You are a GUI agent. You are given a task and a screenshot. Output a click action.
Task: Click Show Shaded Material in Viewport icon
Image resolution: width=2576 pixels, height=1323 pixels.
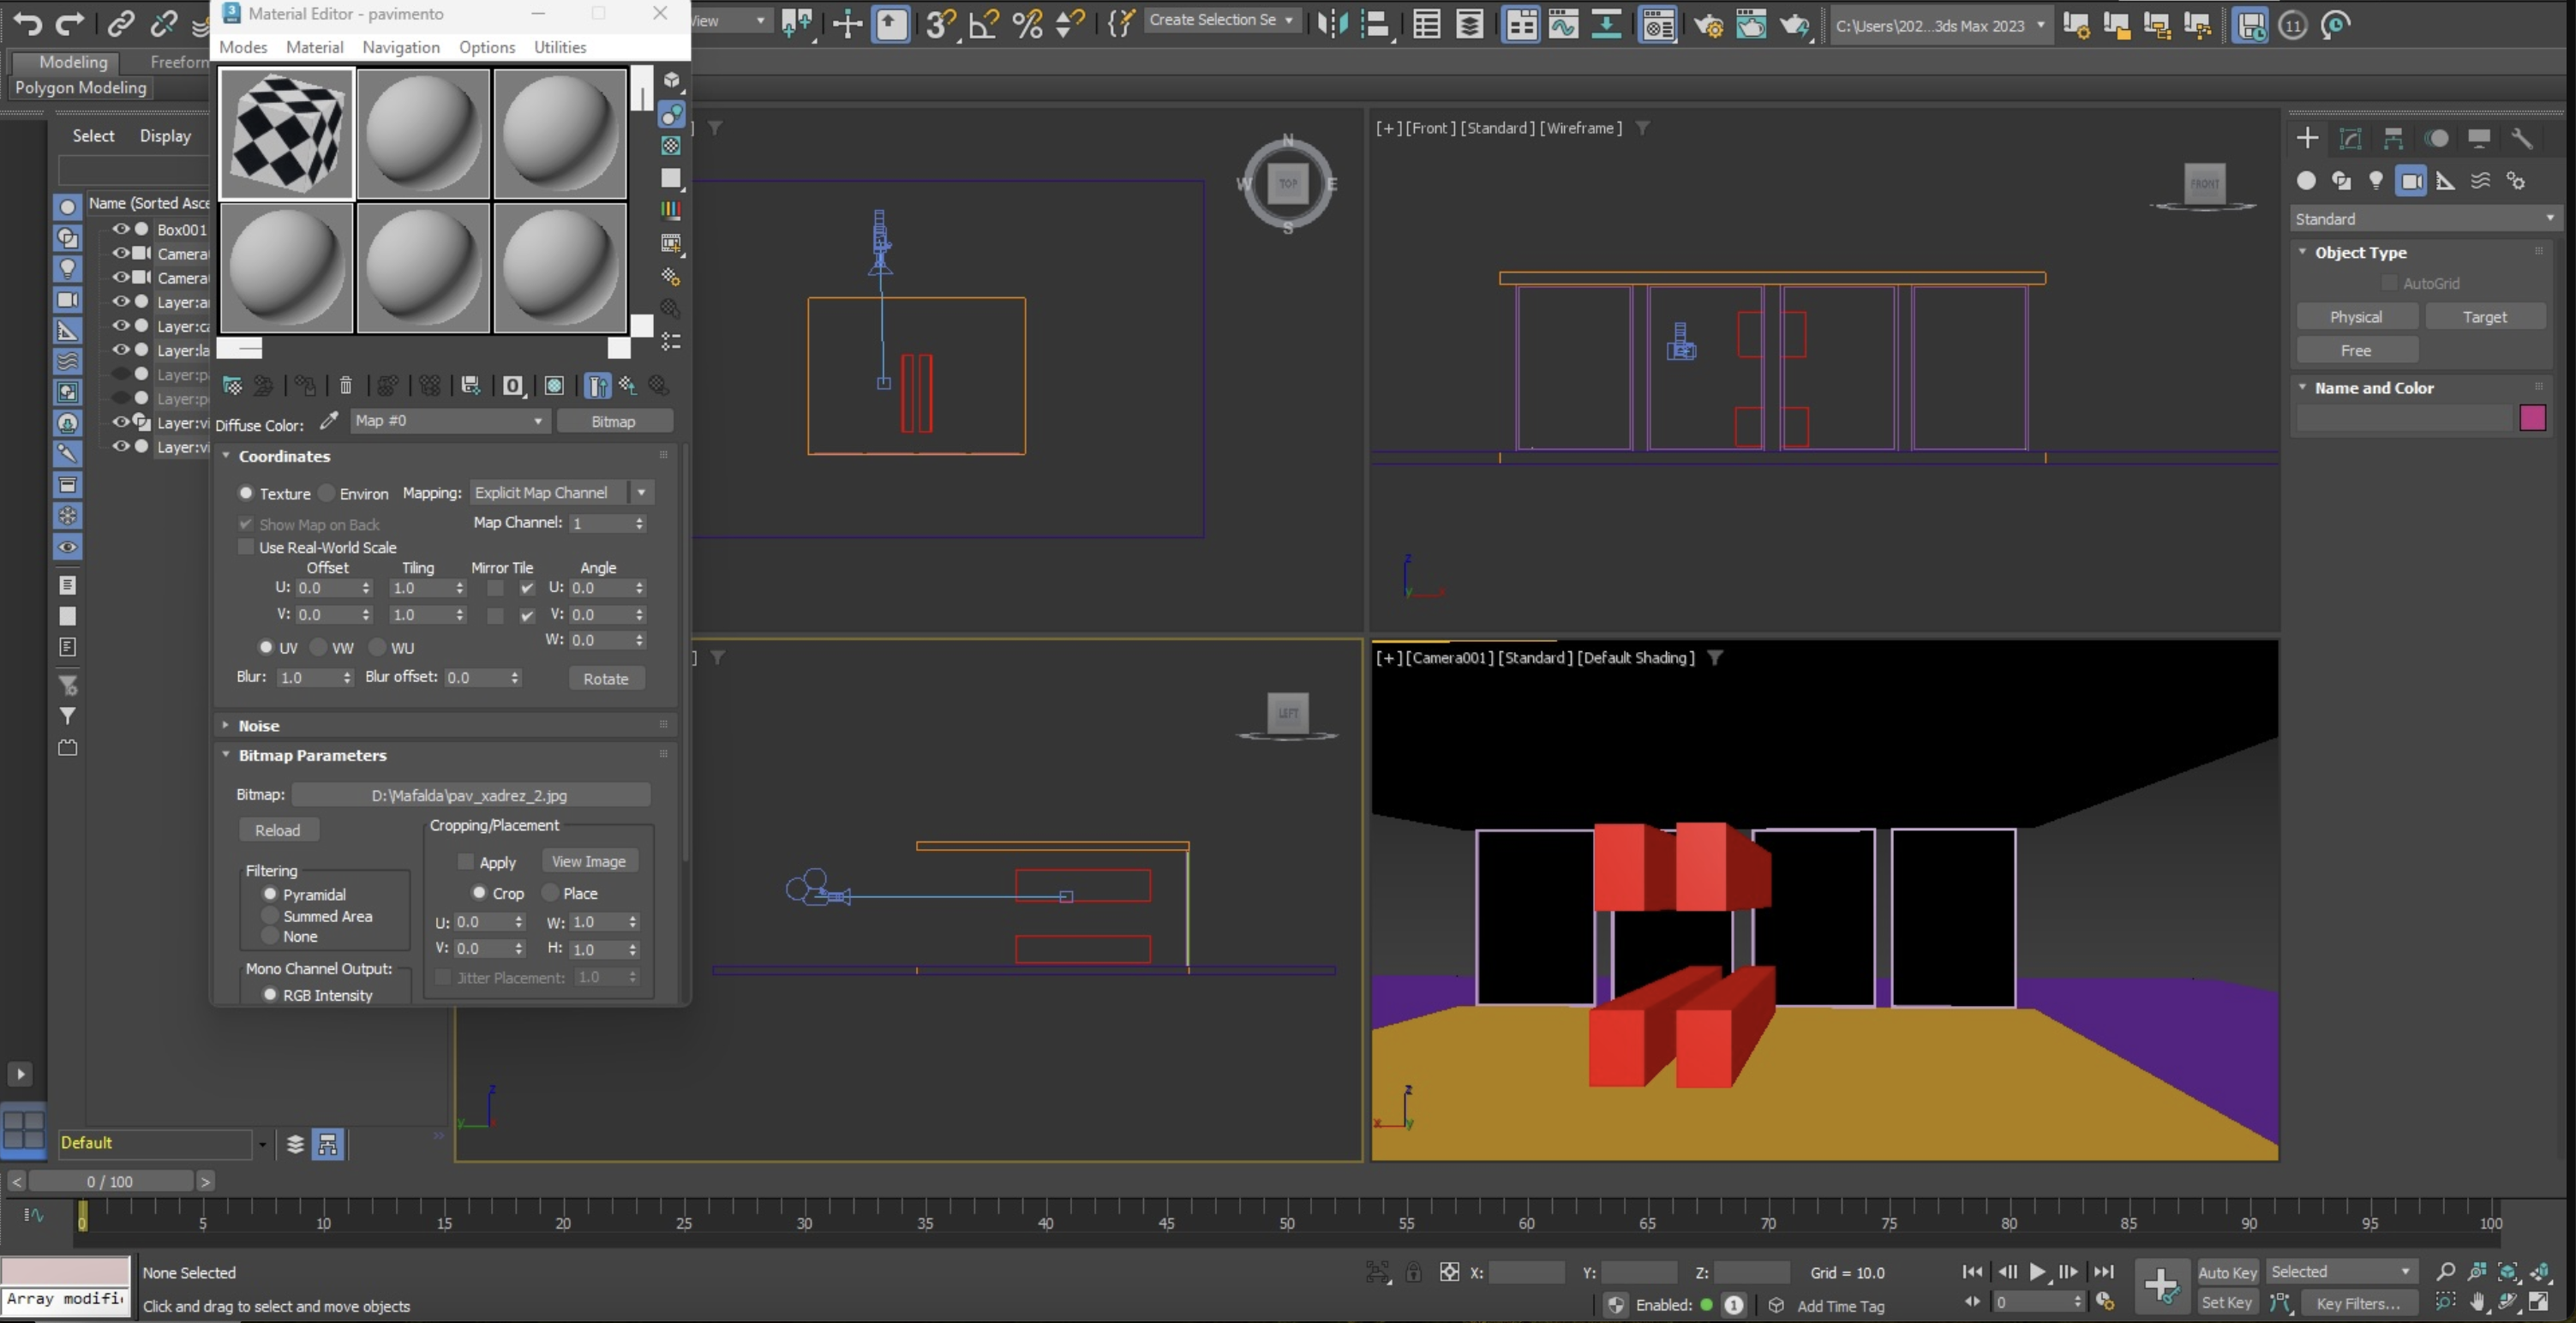[554, 386]
